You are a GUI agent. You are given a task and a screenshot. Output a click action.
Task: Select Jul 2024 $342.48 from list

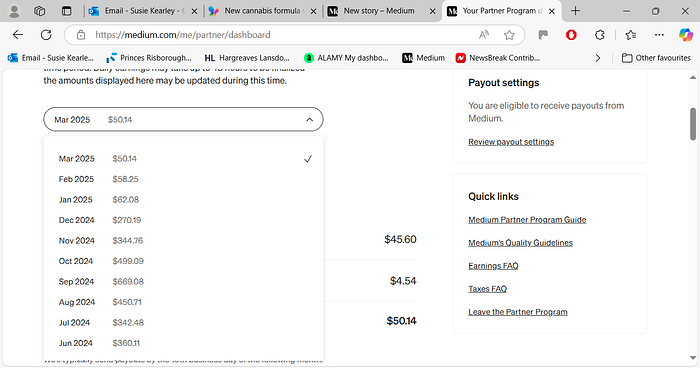point(183,323)
